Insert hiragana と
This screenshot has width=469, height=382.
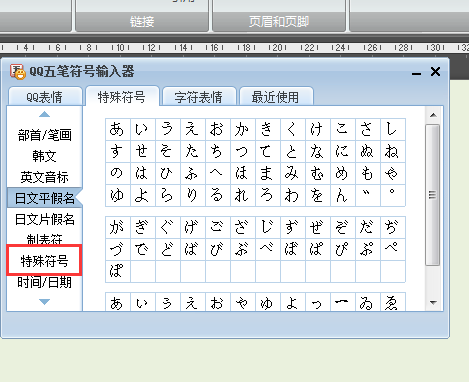click(293, 151)
